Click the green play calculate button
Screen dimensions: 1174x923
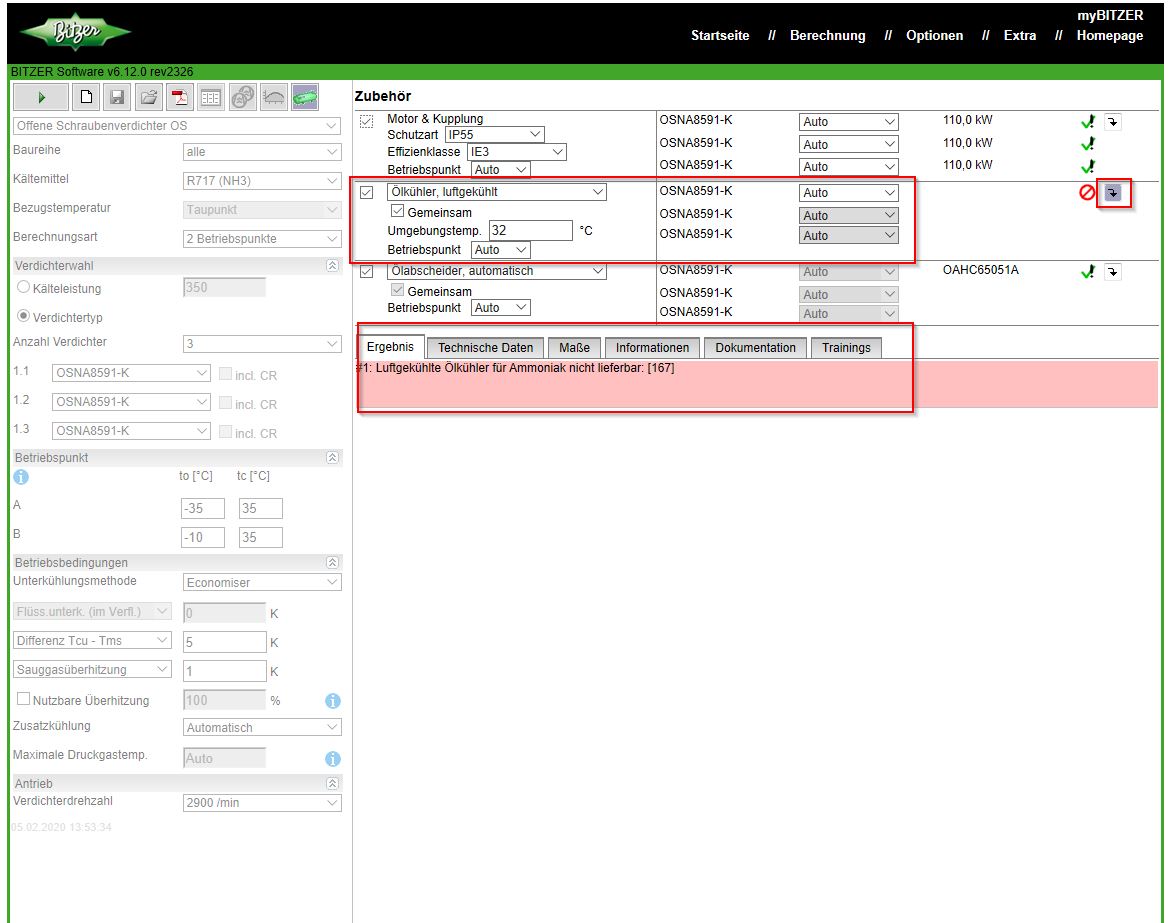point(41,97)
